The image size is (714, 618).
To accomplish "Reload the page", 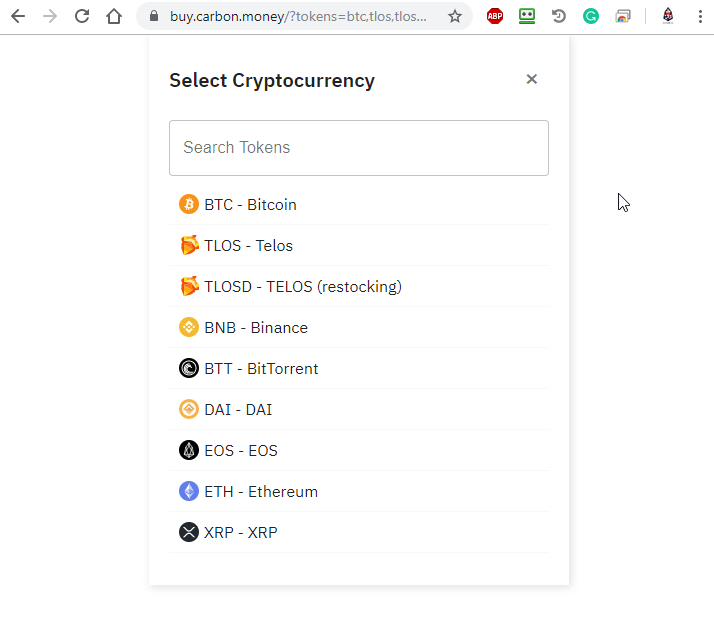I will coord(82,16).
